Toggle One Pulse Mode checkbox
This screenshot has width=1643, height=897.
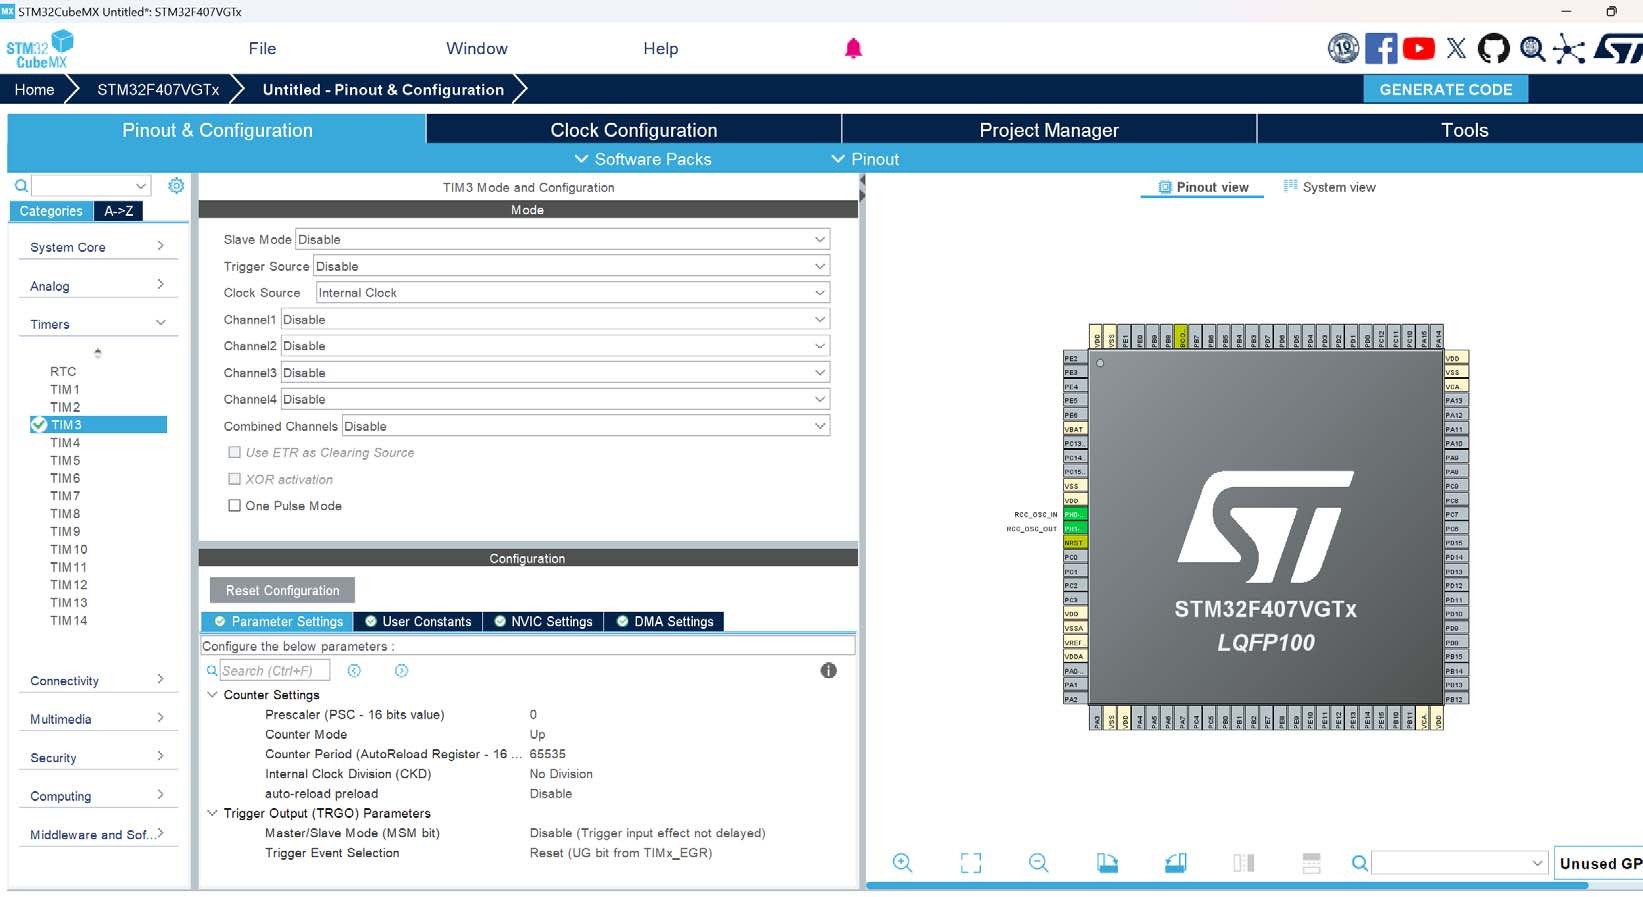pos(234,505)
